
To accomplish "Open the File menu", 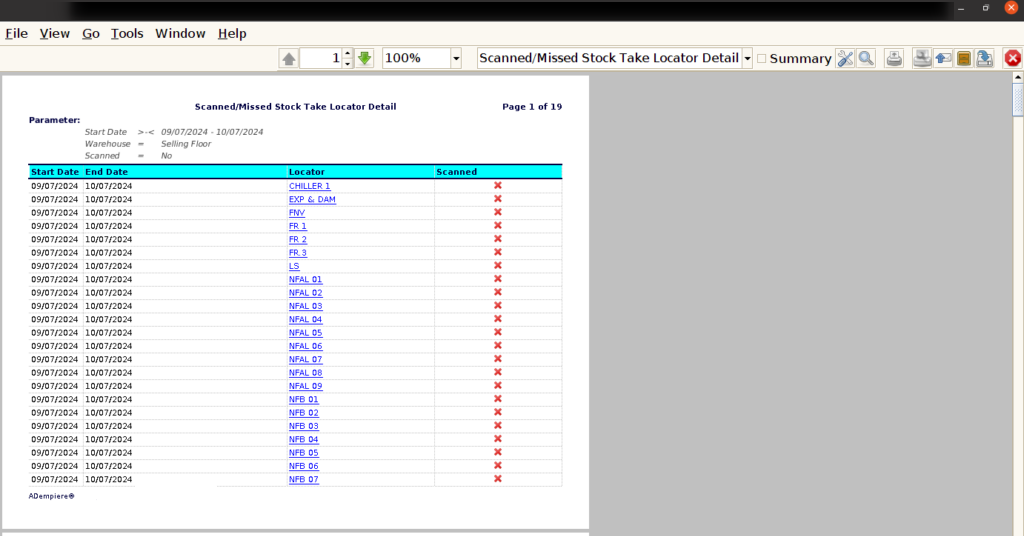I will pyautogui.click(x=16, y=33).
